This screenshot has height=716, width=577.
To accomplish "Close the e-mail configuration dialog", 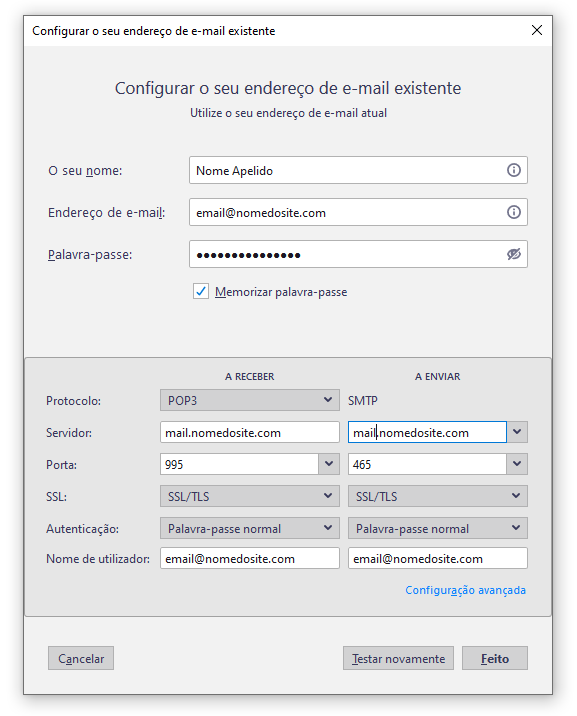I will pos(537,31).
